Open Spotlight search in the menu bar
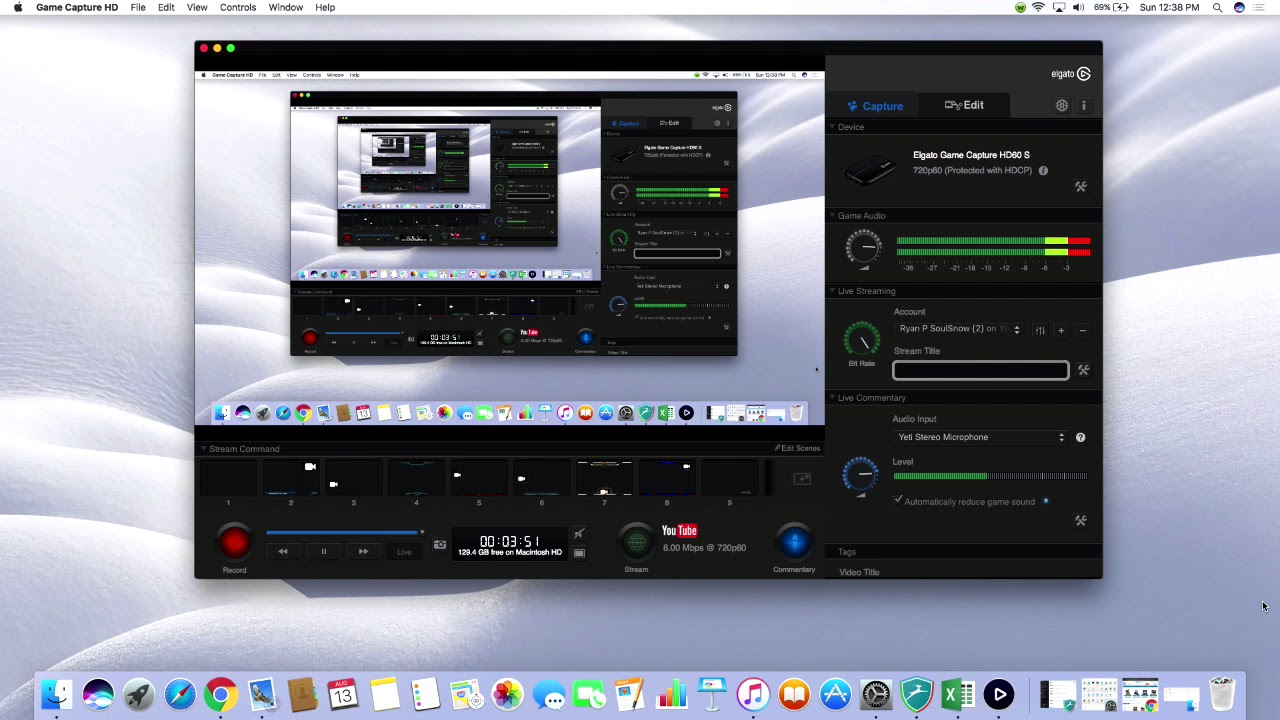Image resolution: width=1280 pixels, height=720 pixels. [1217, 7]
